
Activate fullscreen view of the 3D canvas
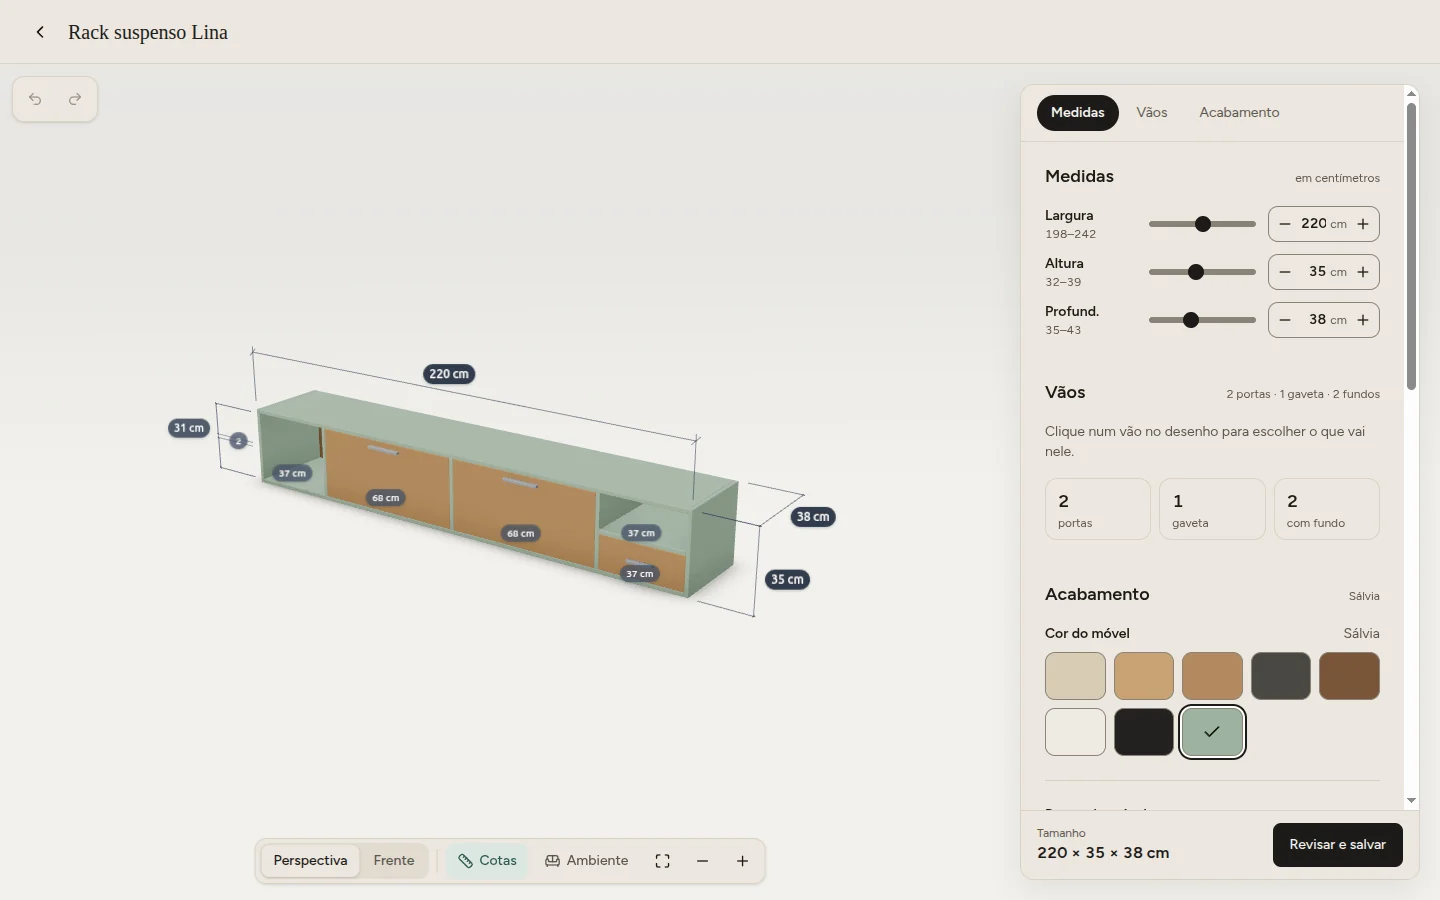click(x=662, y=861)
